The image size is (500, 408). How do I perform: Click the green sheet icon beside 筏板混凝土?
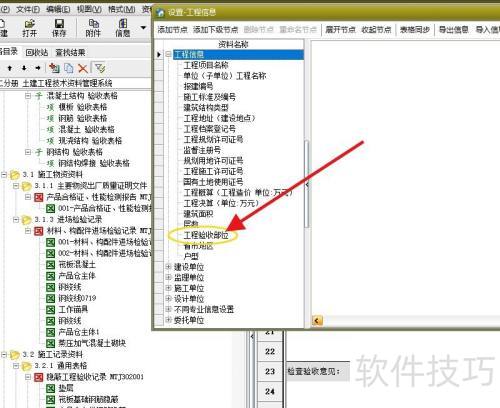coord(50,265)
